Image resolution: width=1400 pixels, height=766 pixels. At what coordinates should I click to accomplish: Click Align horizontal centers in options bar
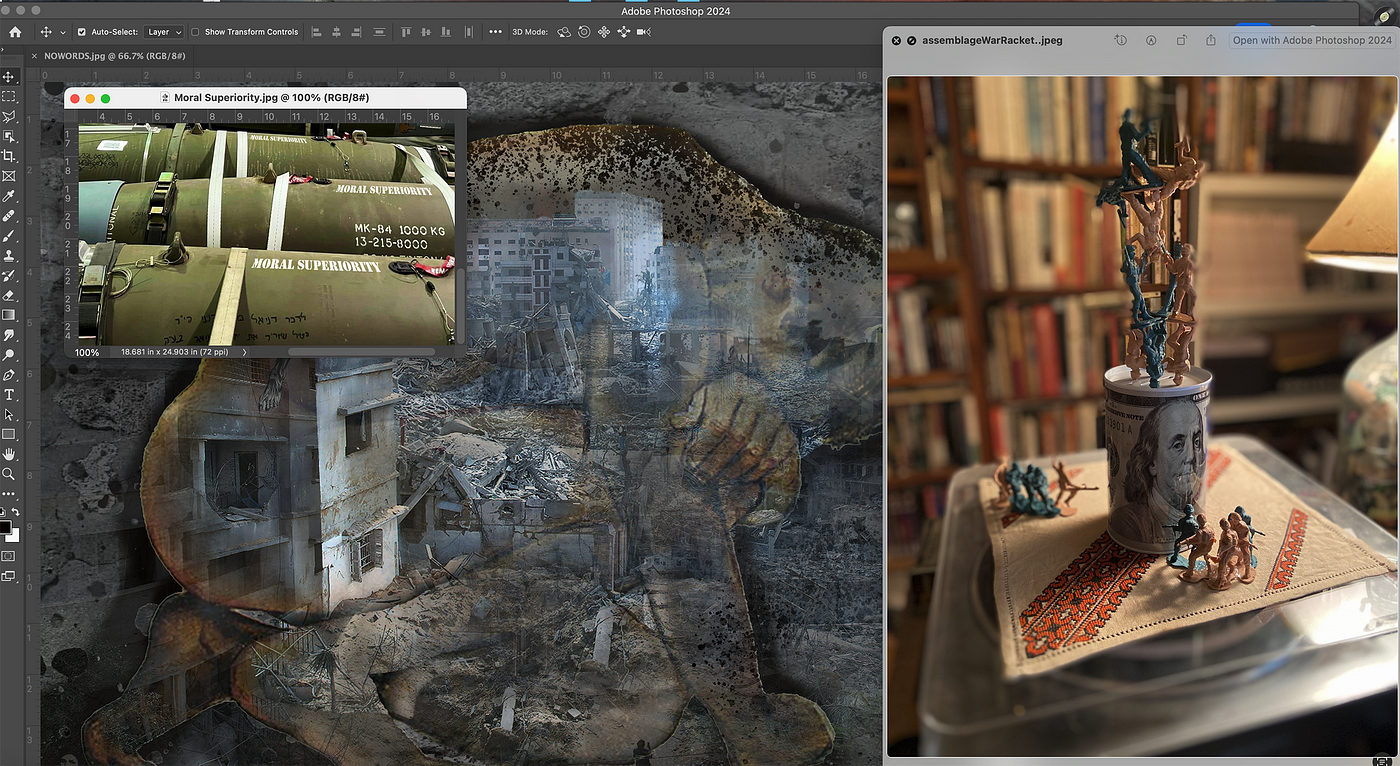[x=337, y=32]
